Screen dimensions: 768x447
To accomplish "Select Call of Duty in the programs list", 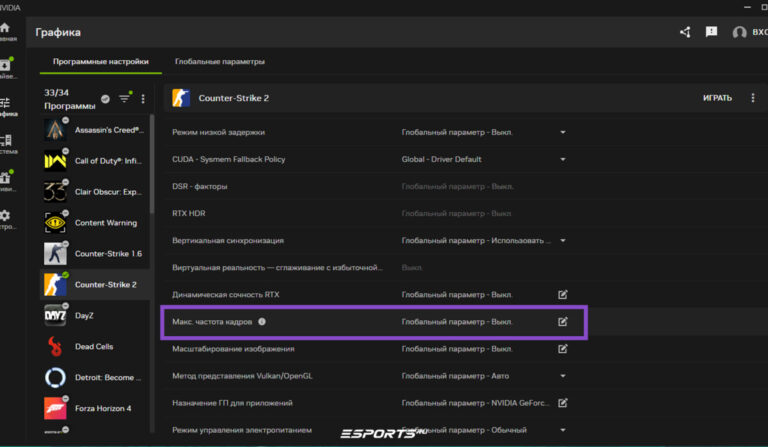I will point(95,161).
